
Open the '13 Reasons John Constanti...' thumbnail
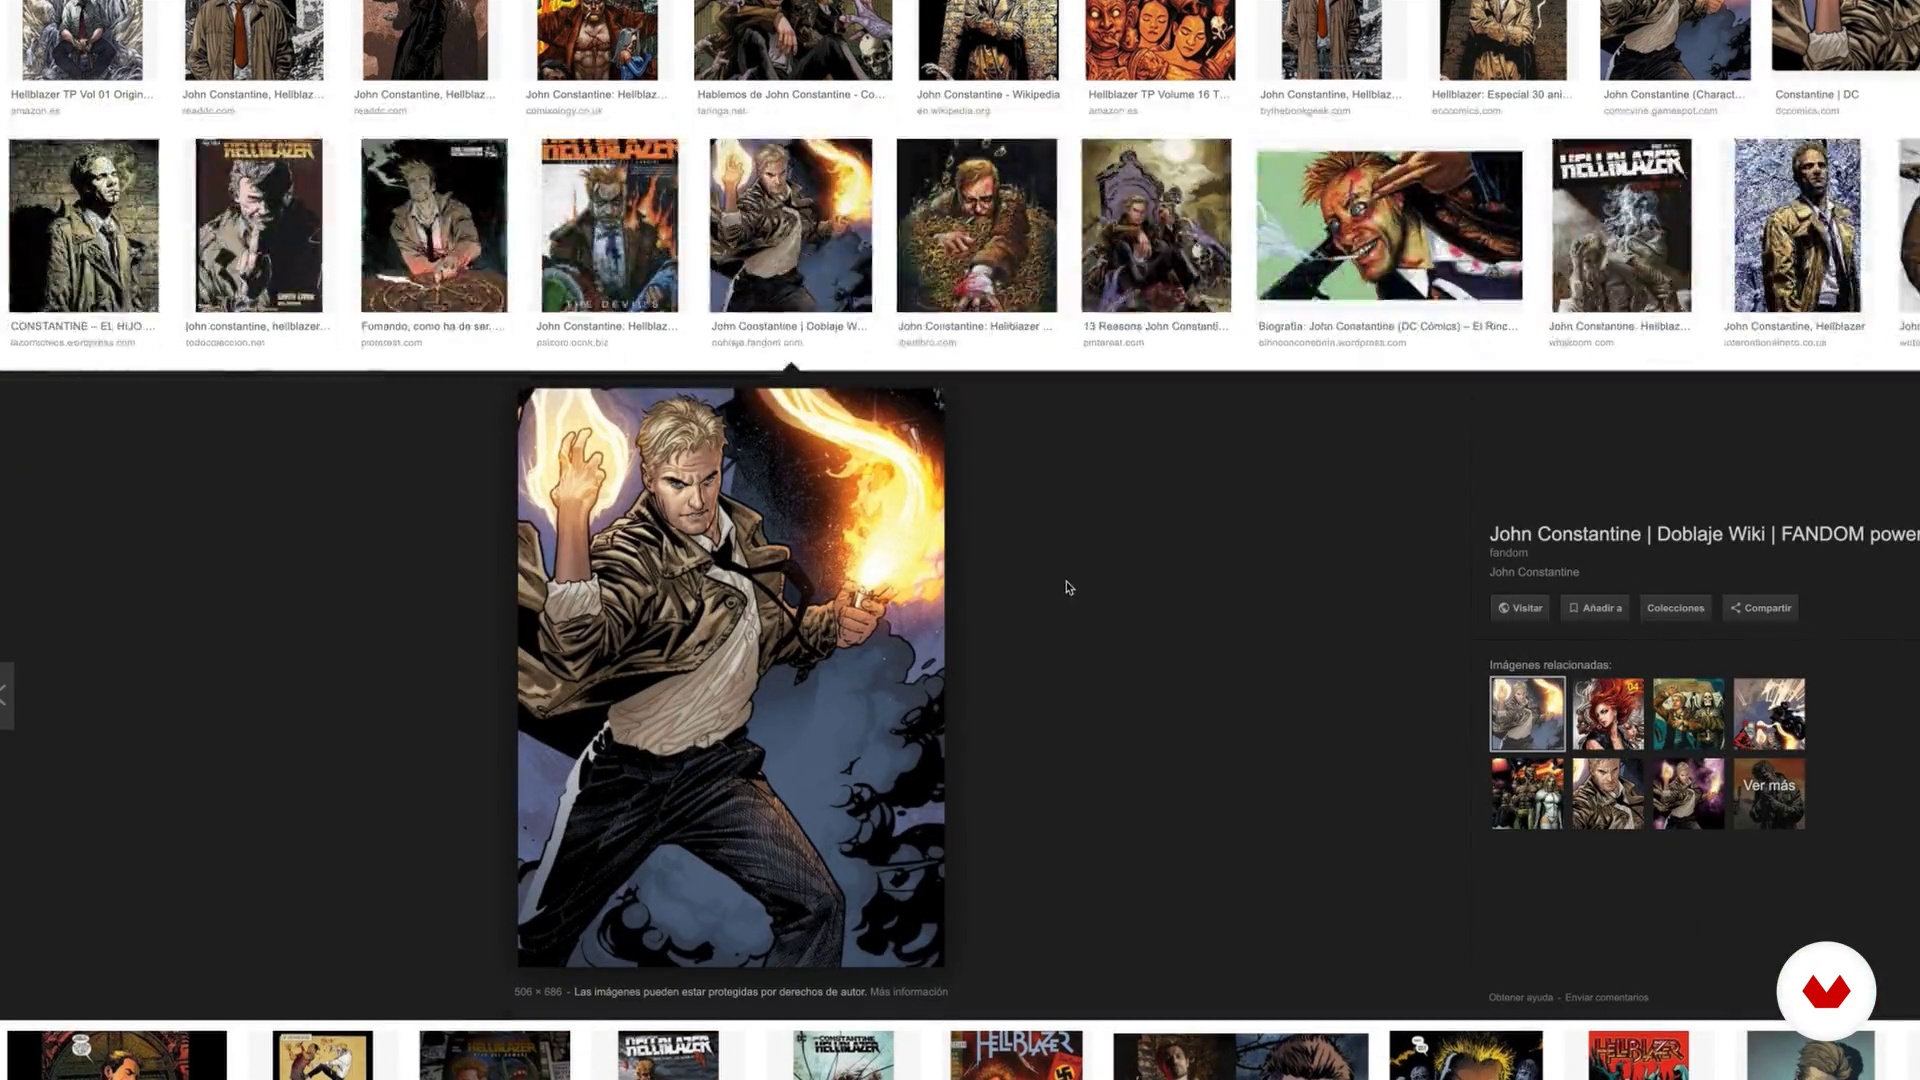click(1156, 226)
